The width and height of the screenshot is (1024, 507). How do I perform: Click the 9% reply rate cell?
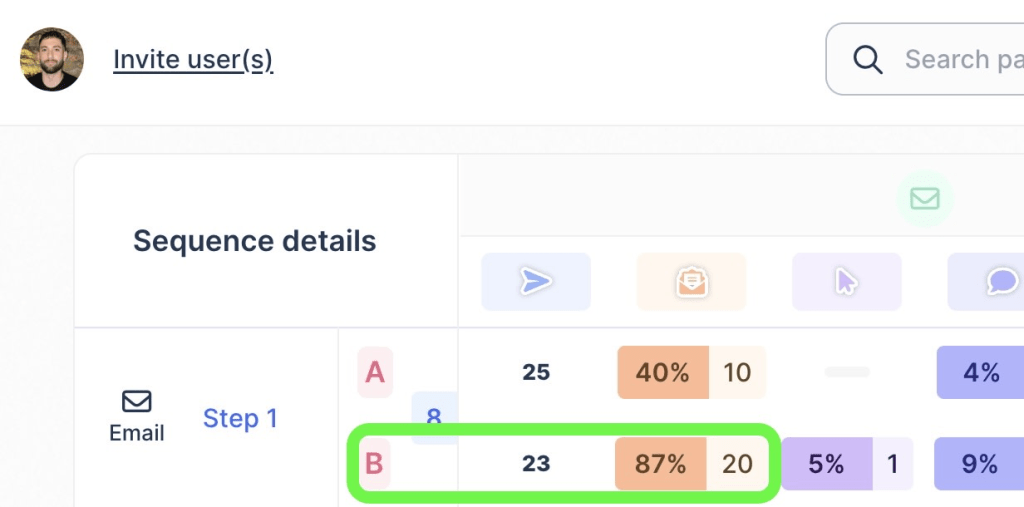[x=979, y=464]
